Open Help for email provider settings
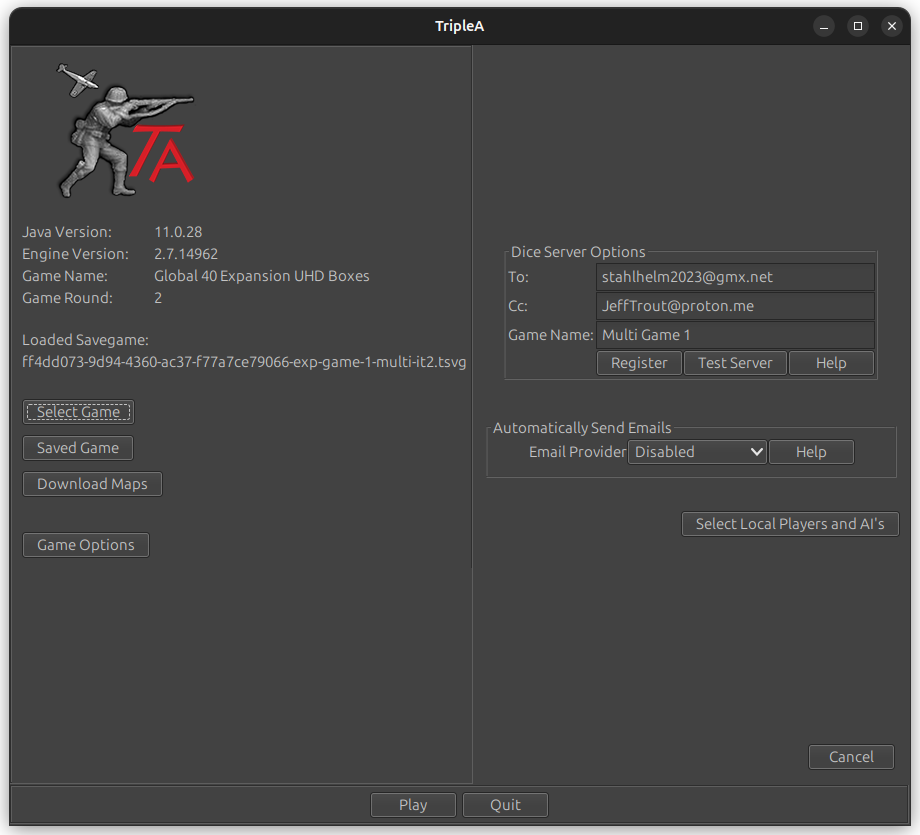The image size is (920, 835). coord(811,451)
